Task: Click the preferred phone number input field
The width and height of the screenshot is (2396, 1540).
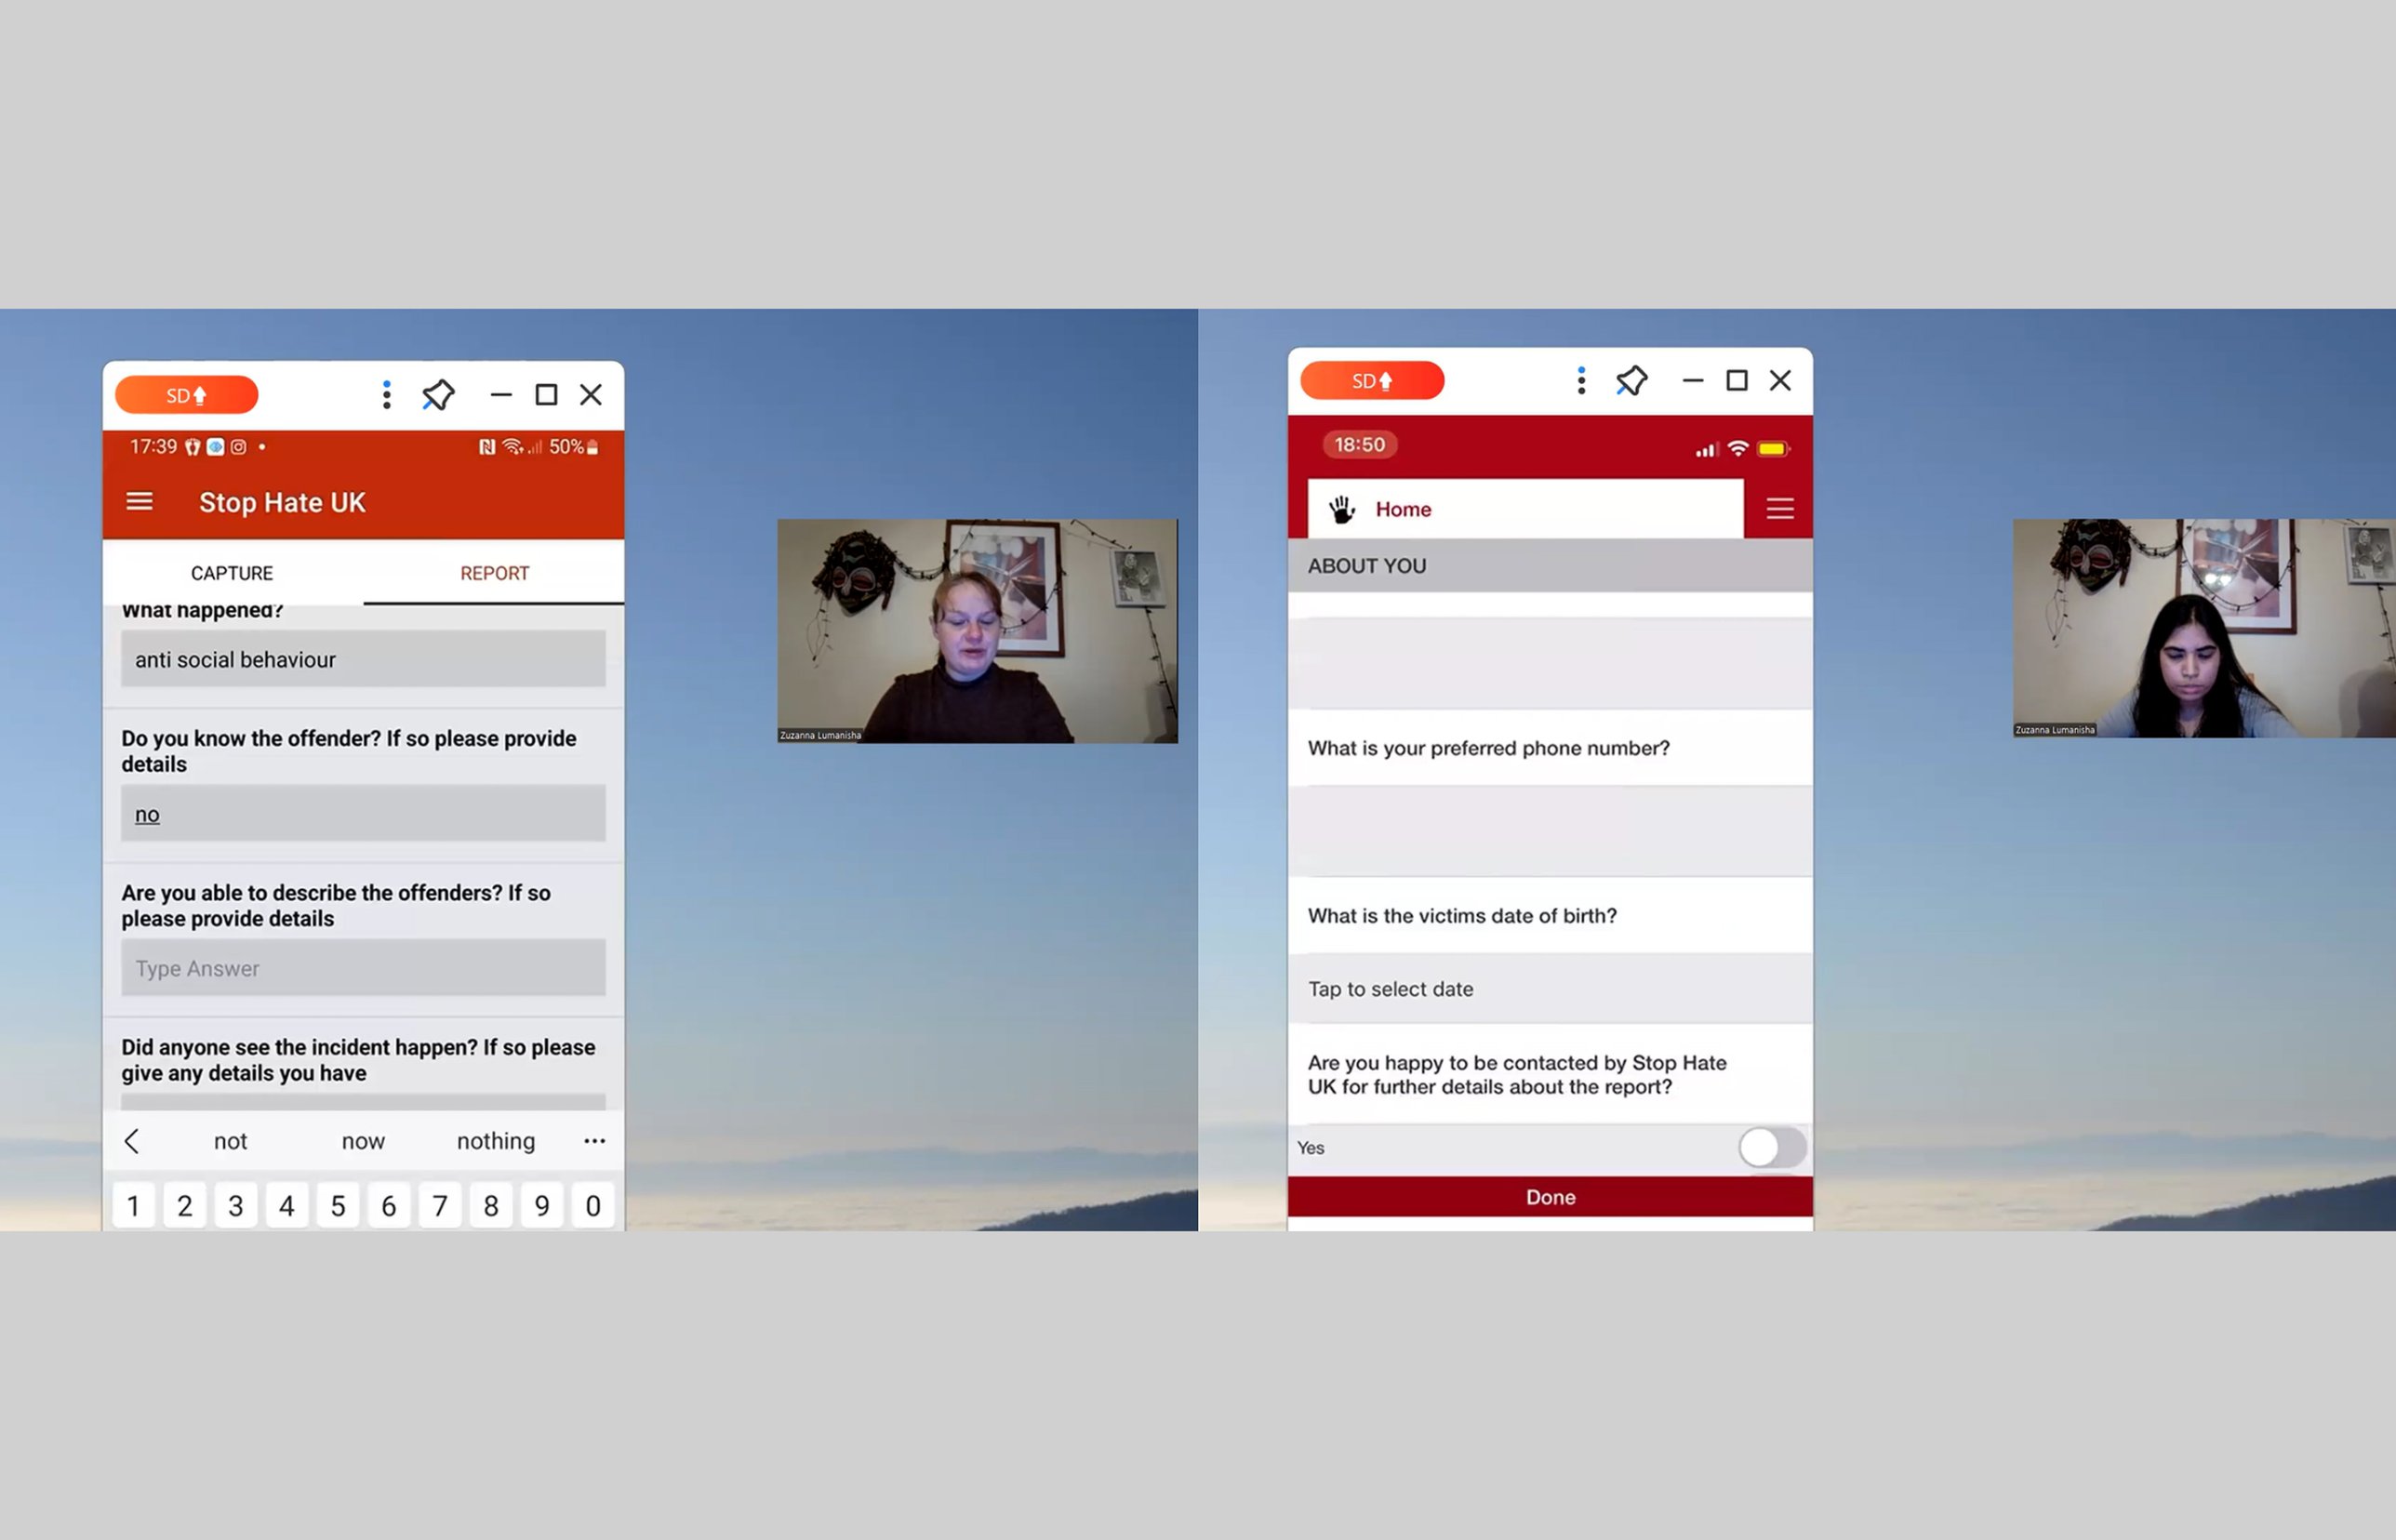Action: click(x=1550, y=832)
